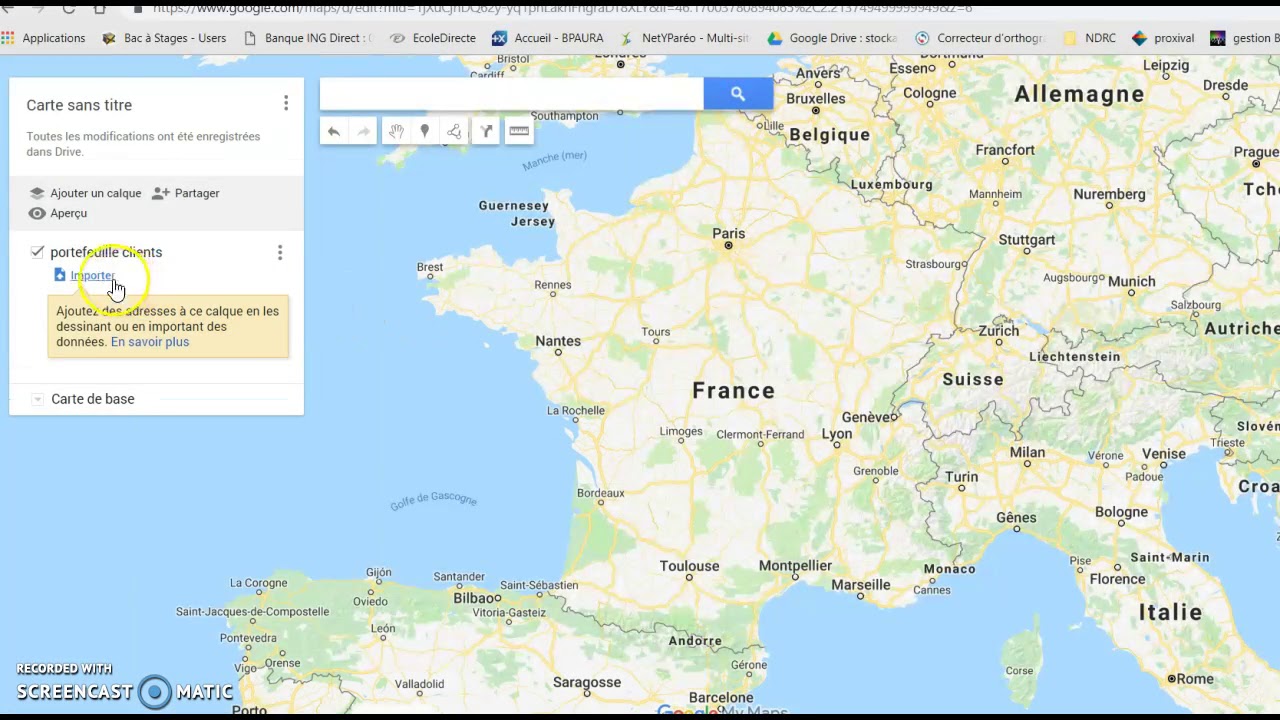Viewport: 1280px width, 720px height.
Task: Click the Stuttgart city label
Action: 1027,240
